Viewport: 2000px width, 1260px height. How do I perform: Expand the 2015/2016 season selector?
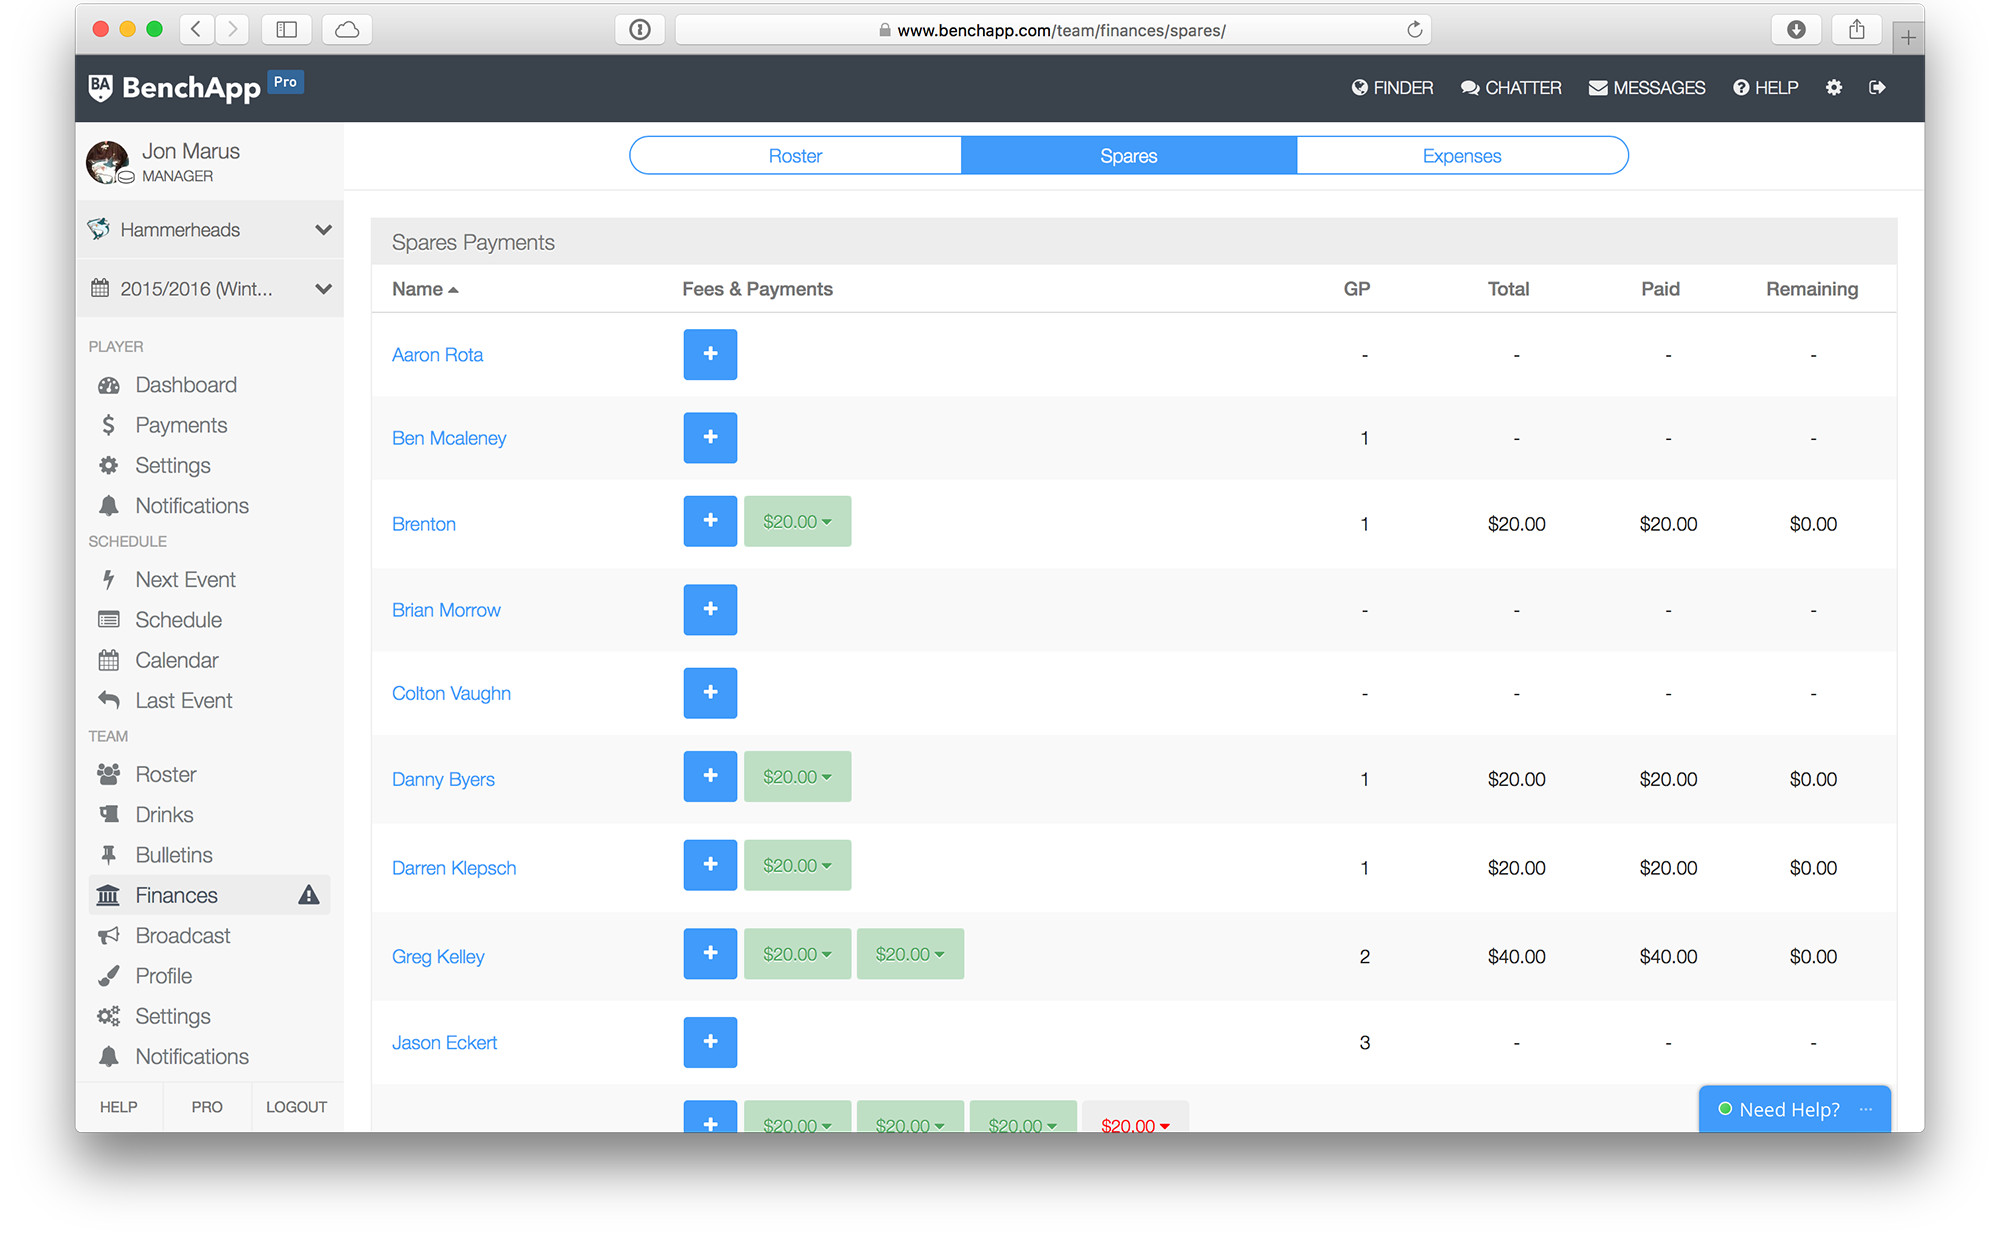point(322,288)
